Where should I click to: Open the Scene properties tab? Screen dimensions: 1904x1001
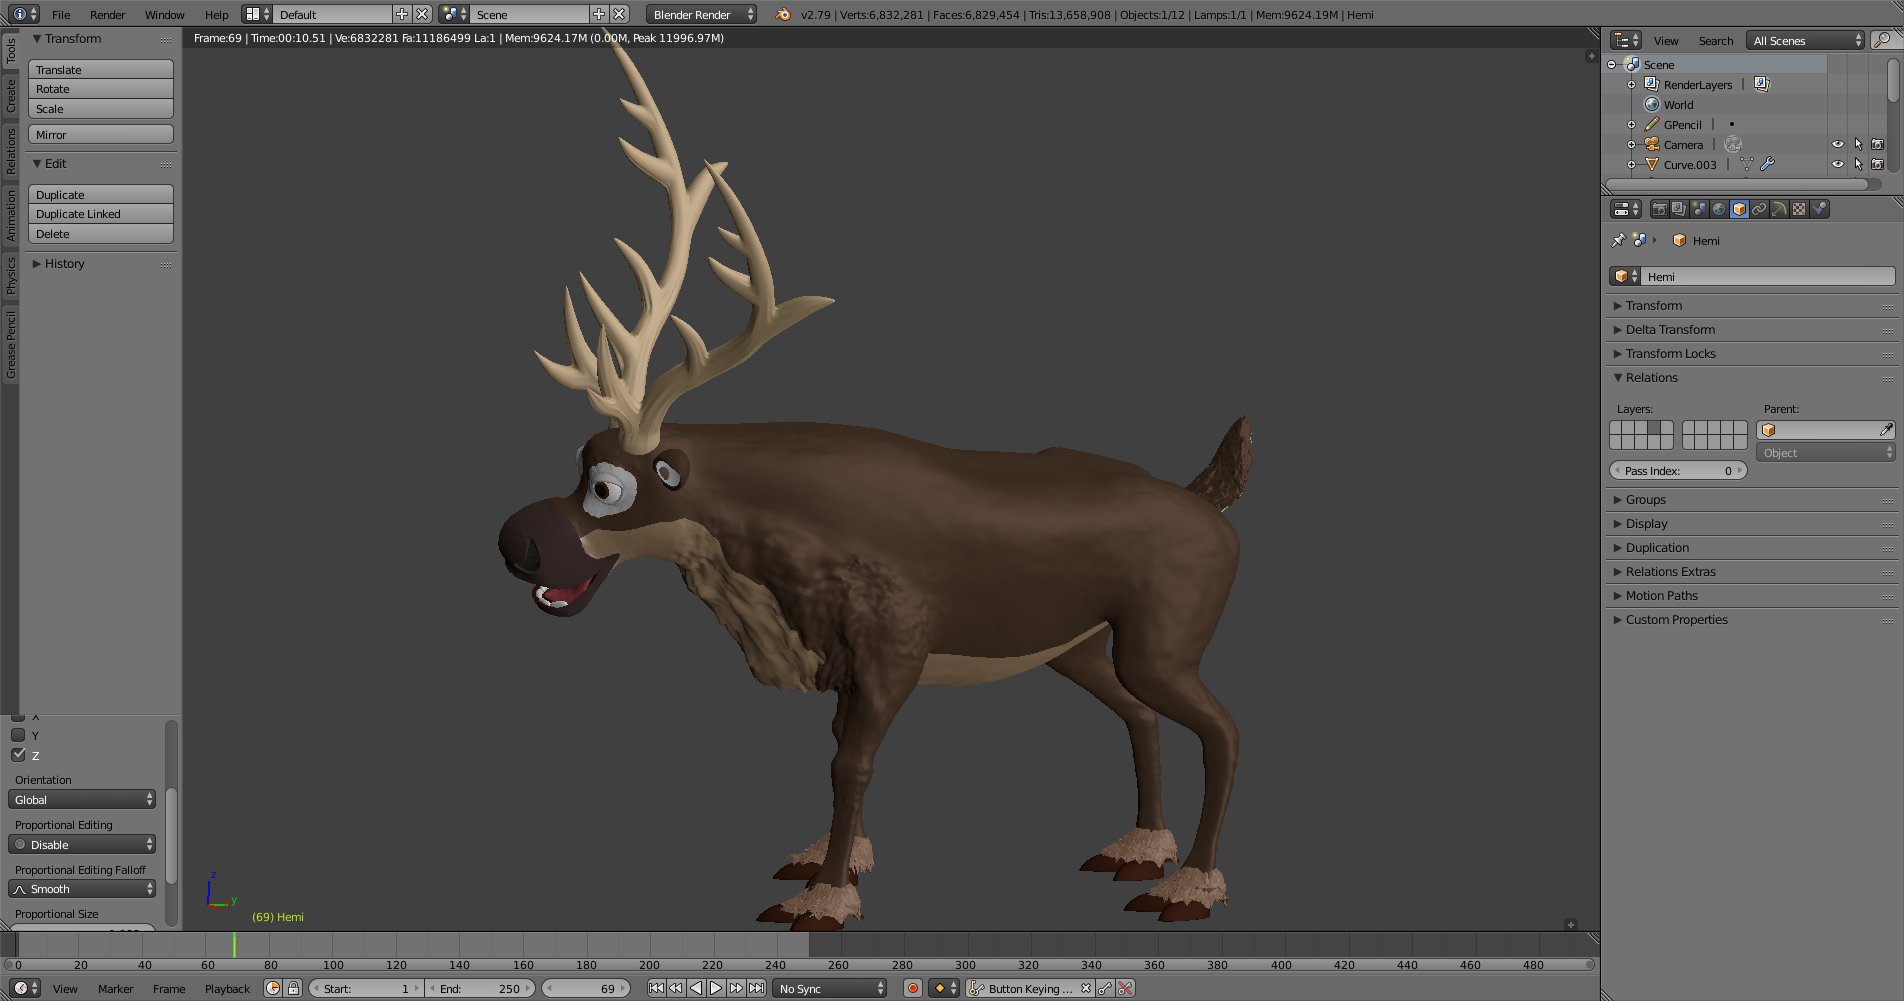pos(1699,209)
